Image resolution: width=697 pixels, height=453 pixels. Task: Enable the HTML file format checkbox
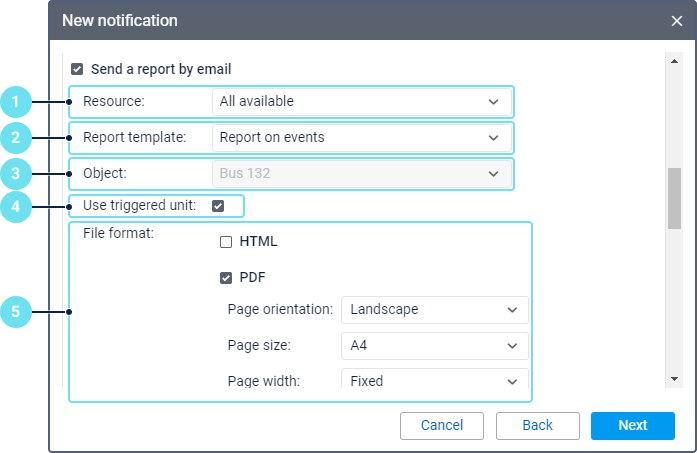[226, 242]
